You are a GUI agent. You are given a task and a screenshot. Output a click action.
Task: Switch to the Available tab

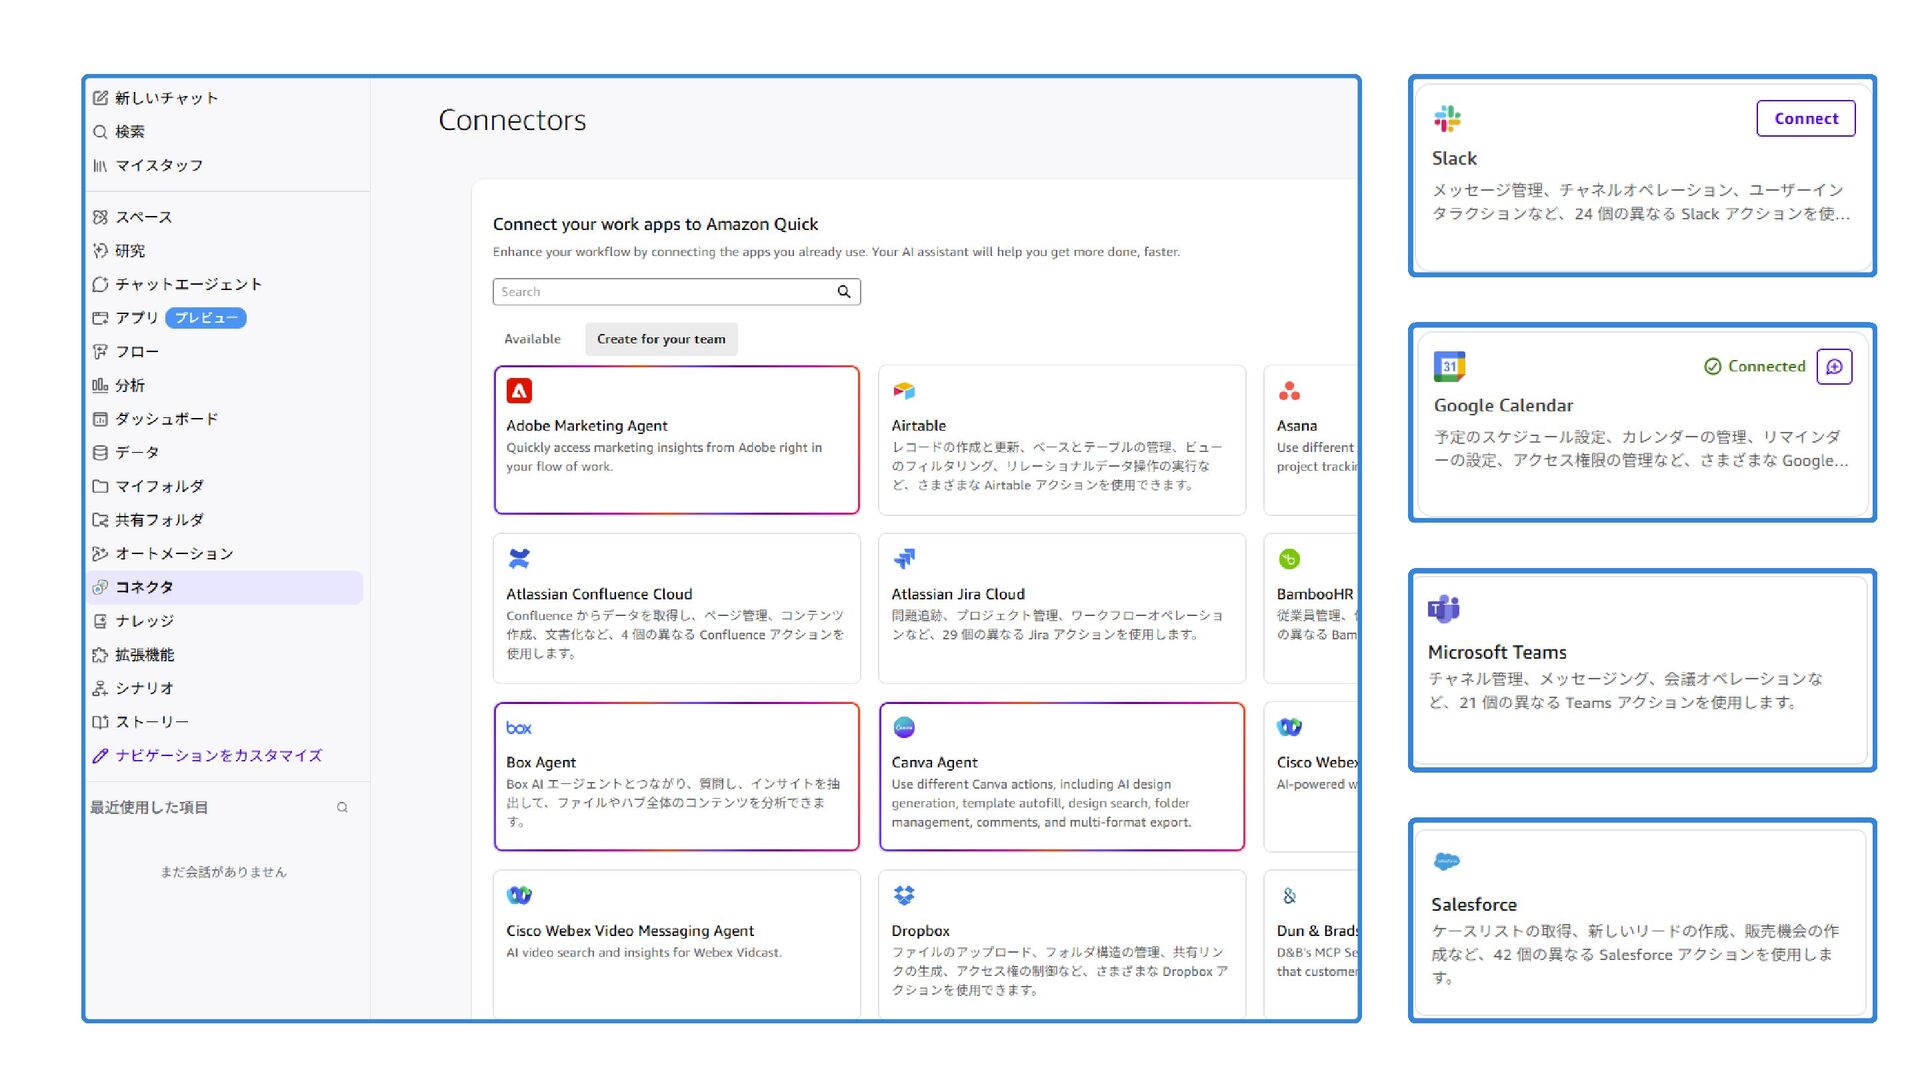point(532,340)
